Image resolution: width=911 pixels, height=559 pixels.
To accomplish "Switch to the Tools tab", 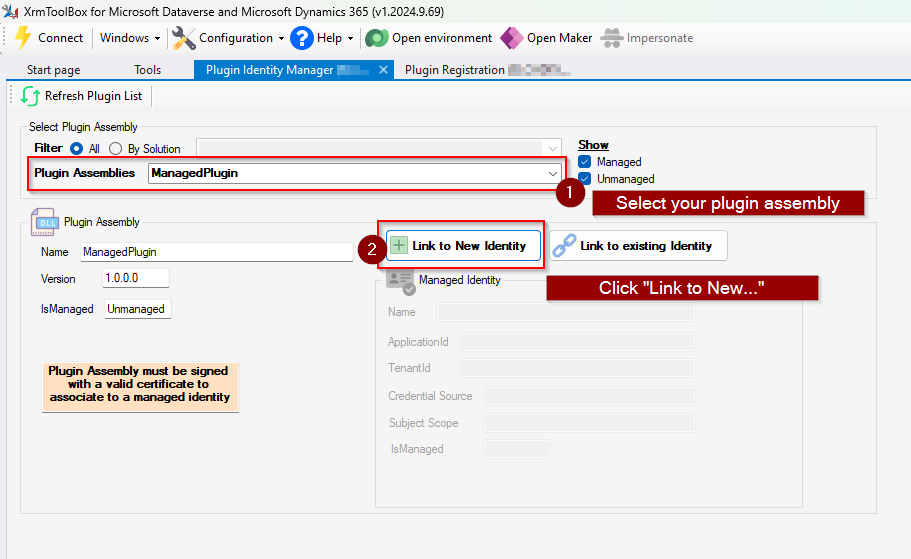I will 148,70.
